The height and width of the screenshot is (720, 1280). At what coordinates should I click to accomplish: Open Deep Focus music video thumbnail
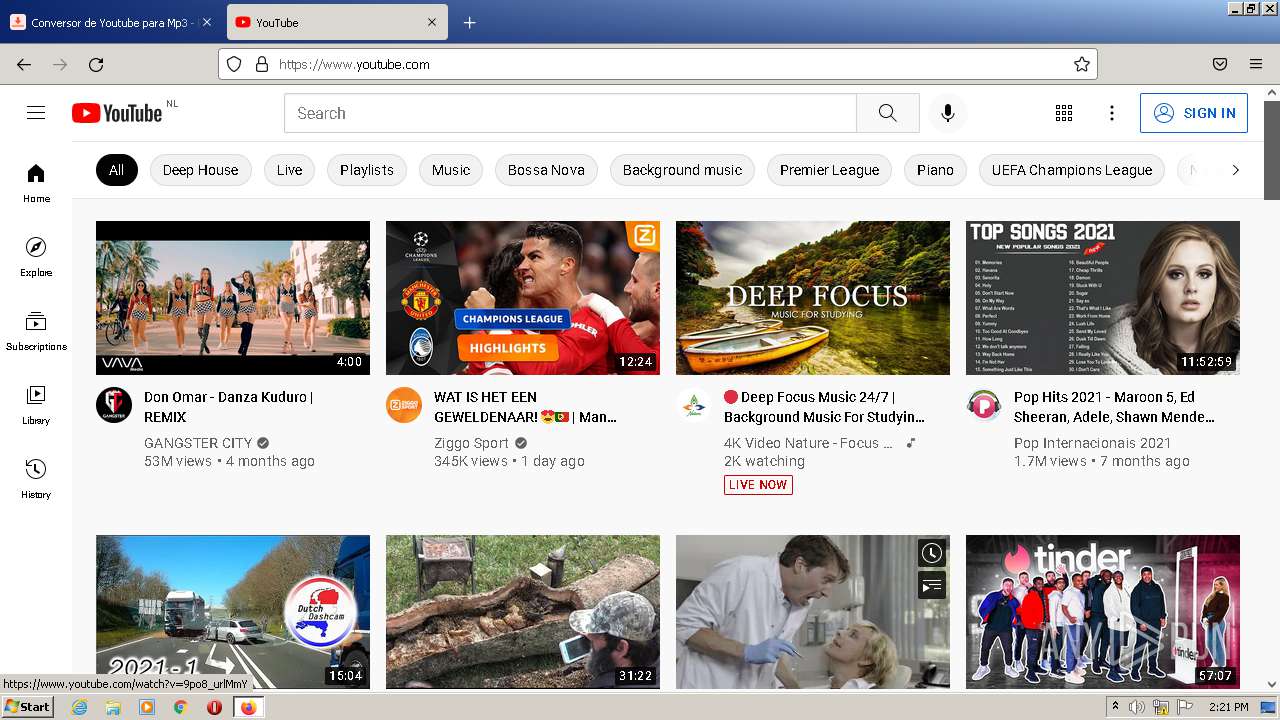tap(813, 298)
